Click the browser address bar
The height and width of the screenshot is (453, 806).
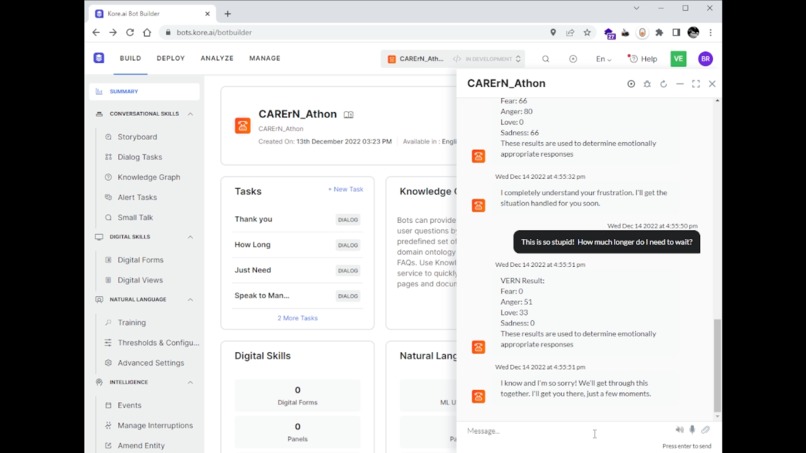pos(355,32)
